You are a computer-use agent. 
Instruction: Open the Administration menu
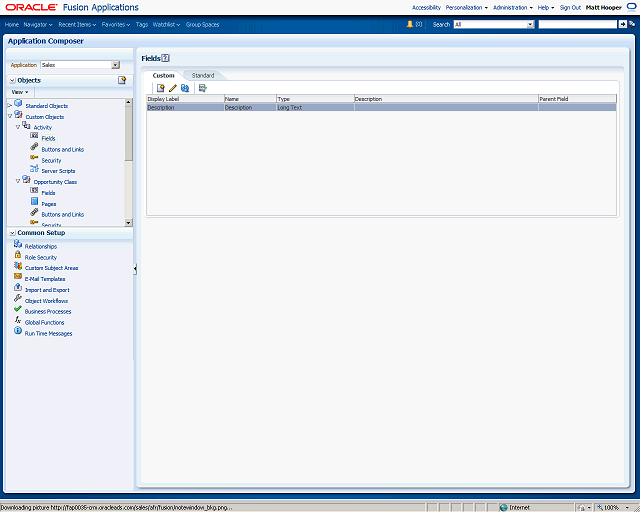click(x=513, y=8)
